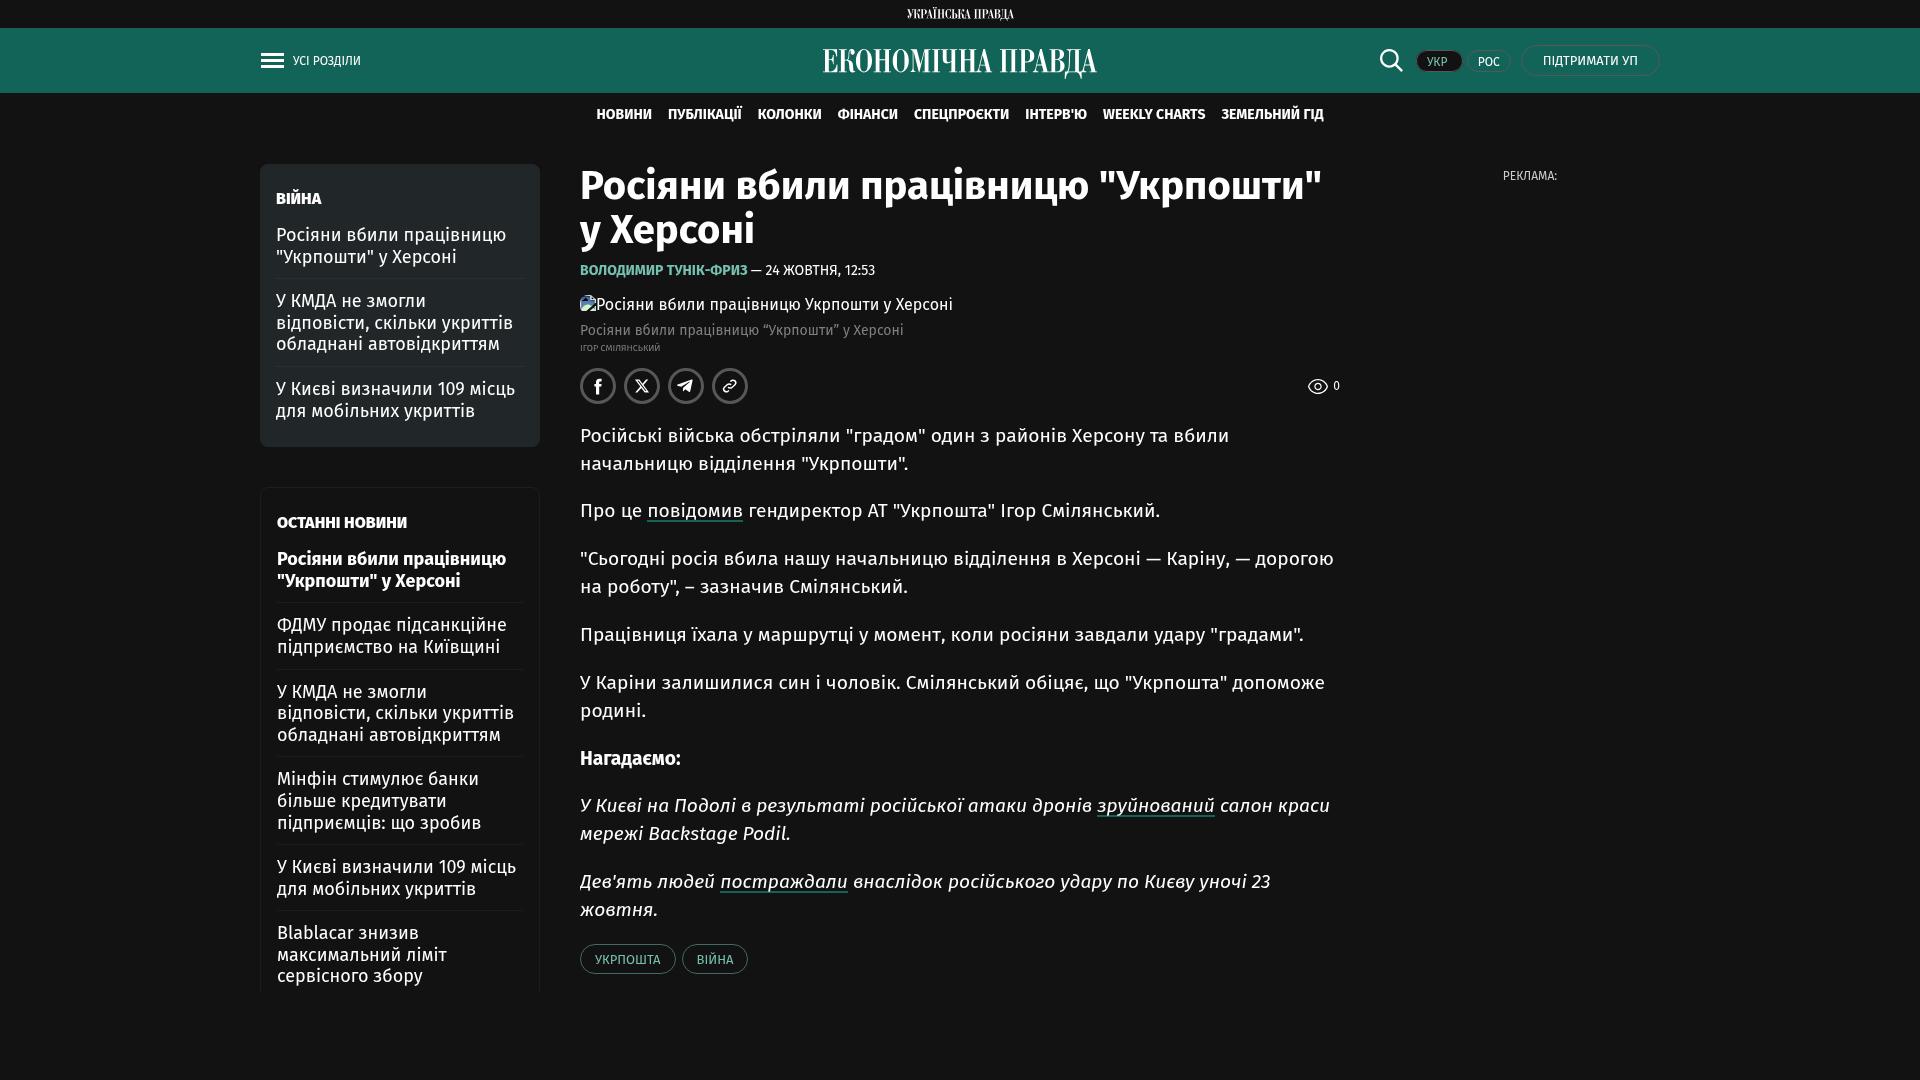Go to the Фінанси section
1920x1080 pixels.
(x=867, y=114)
